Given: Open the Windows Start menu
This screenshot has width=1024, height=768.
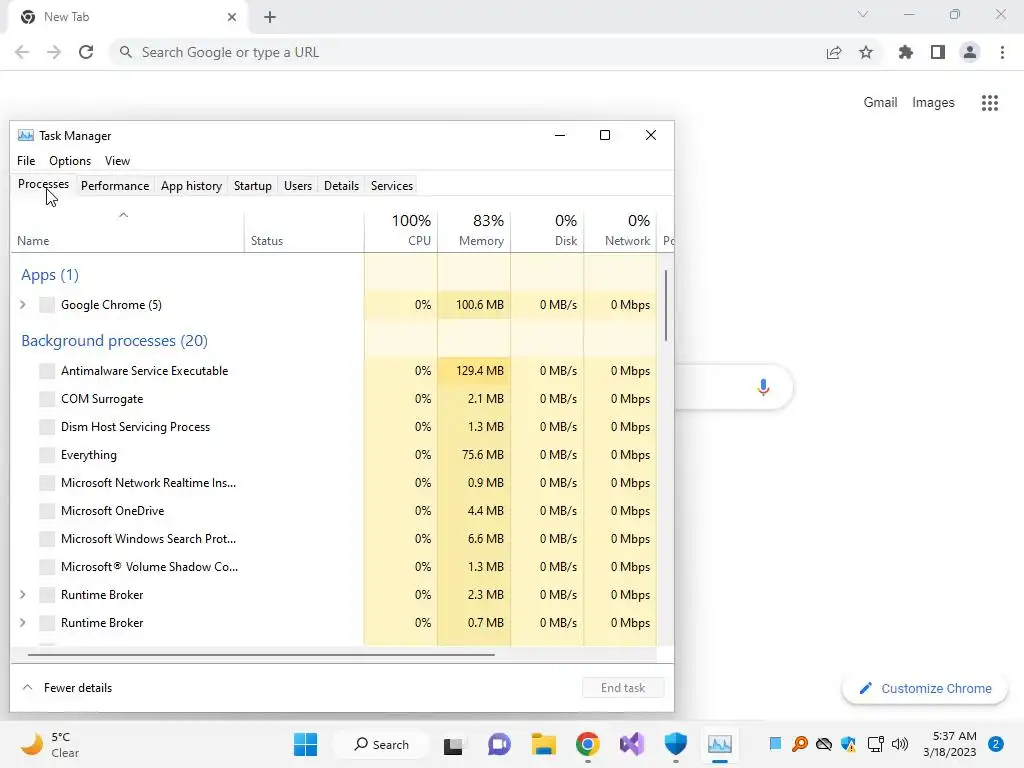Looking at the screenshot, I should click(305, 744).
